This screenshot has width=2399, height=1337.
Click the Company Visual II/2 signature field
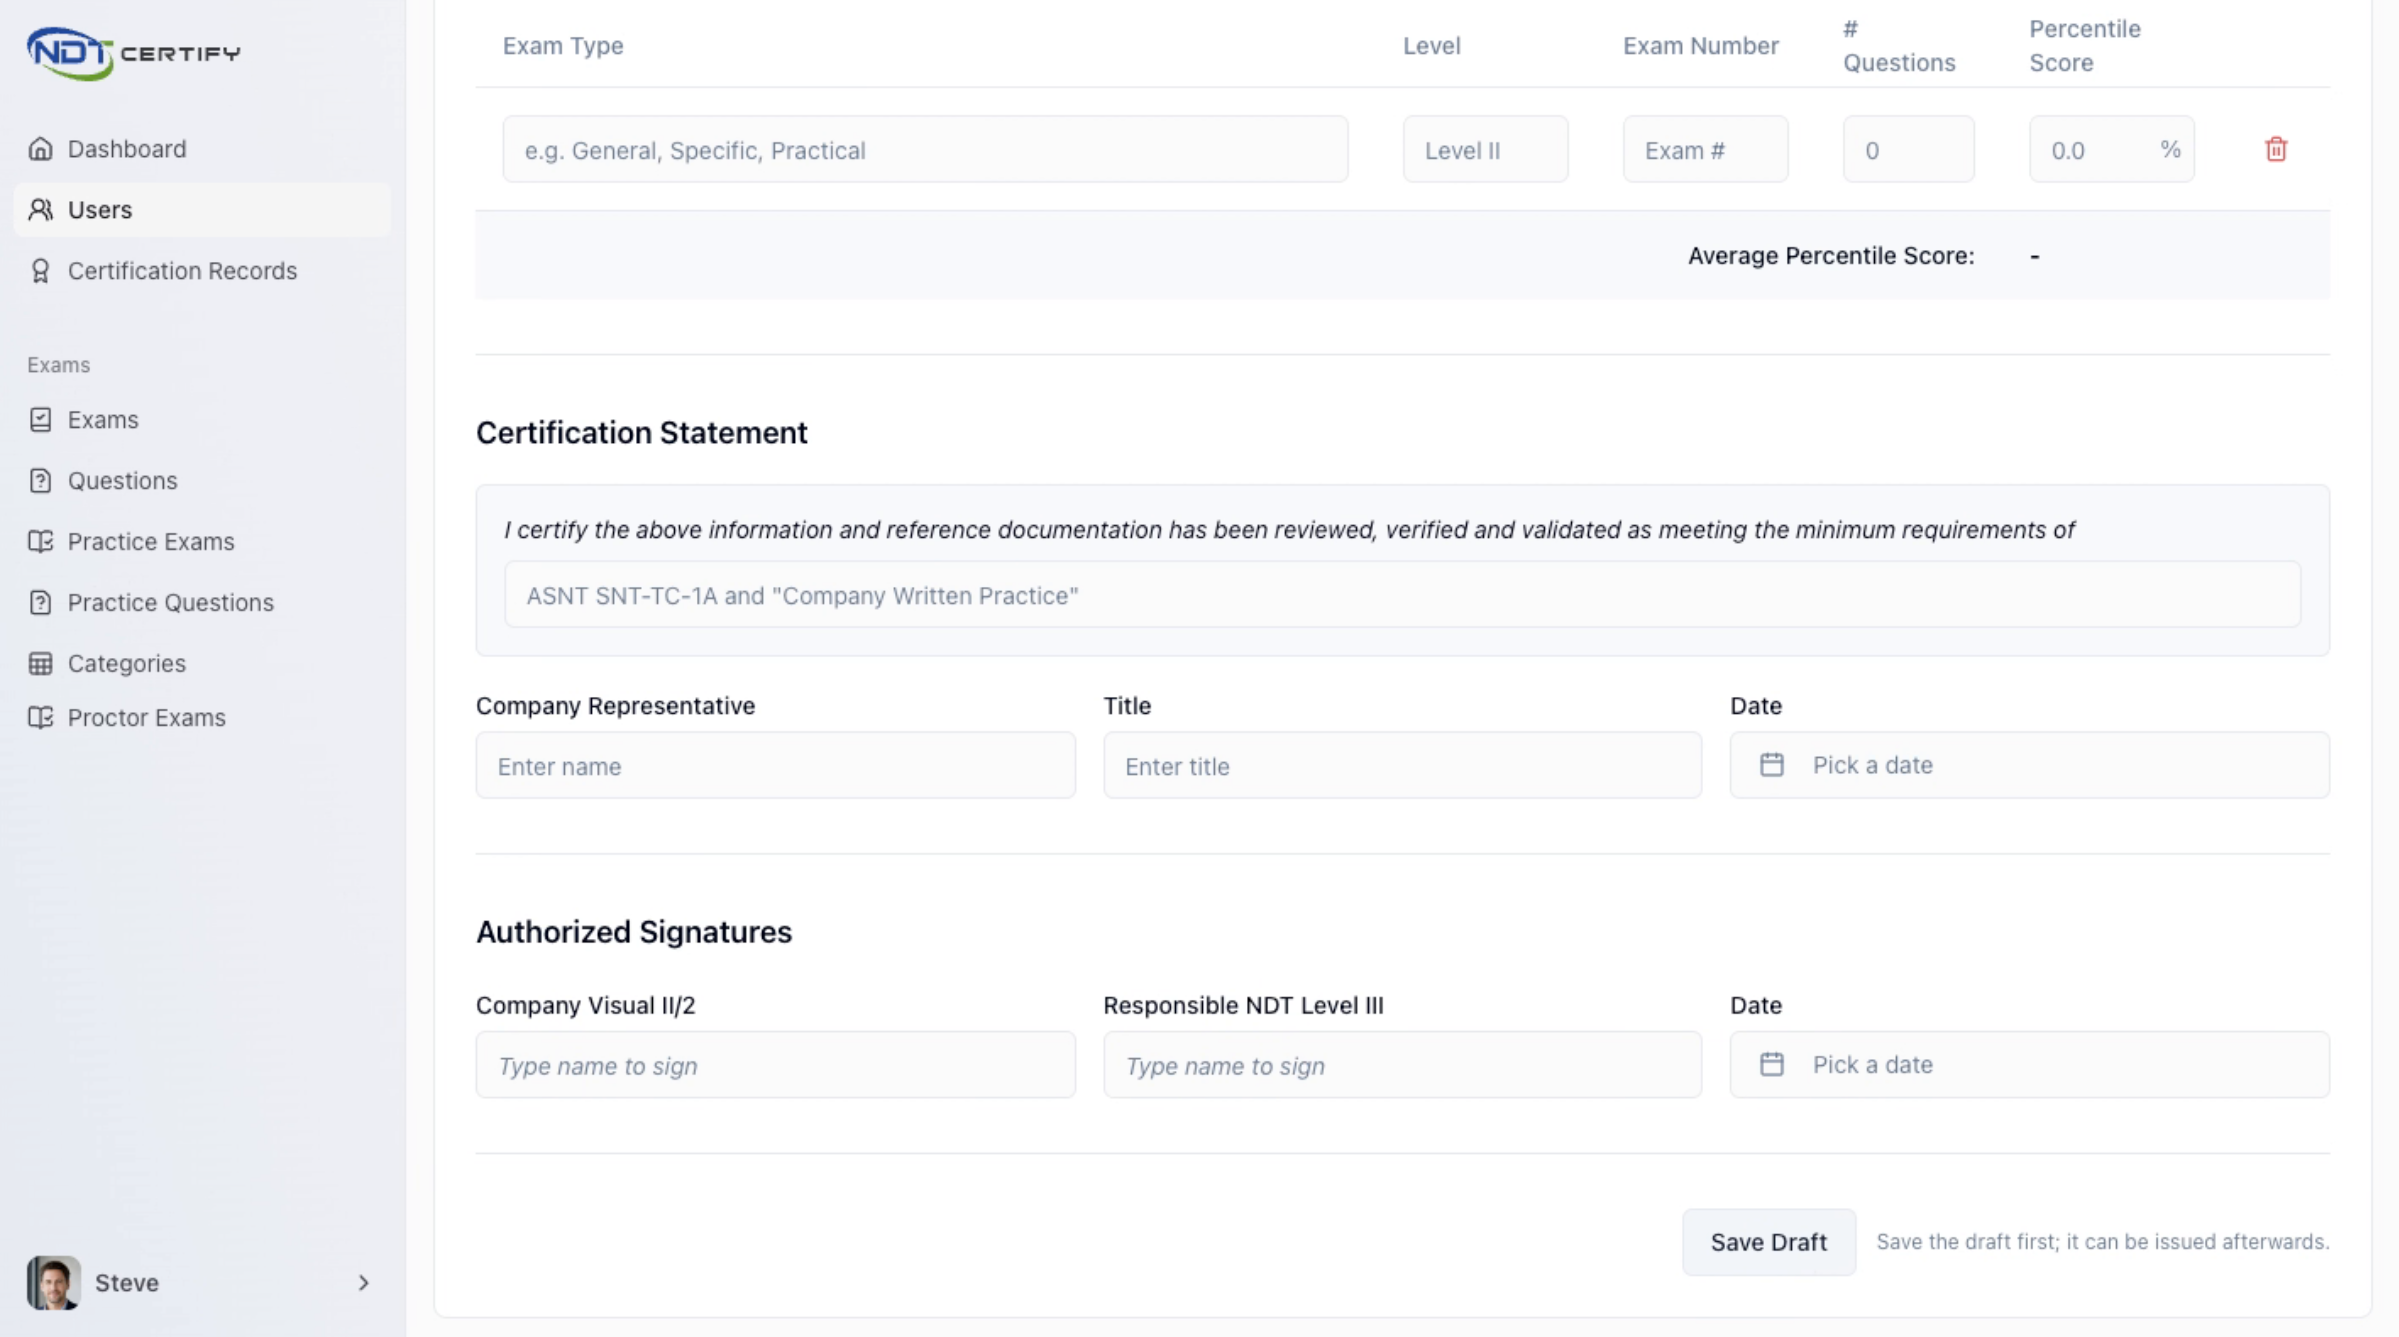pos(775,1065)
